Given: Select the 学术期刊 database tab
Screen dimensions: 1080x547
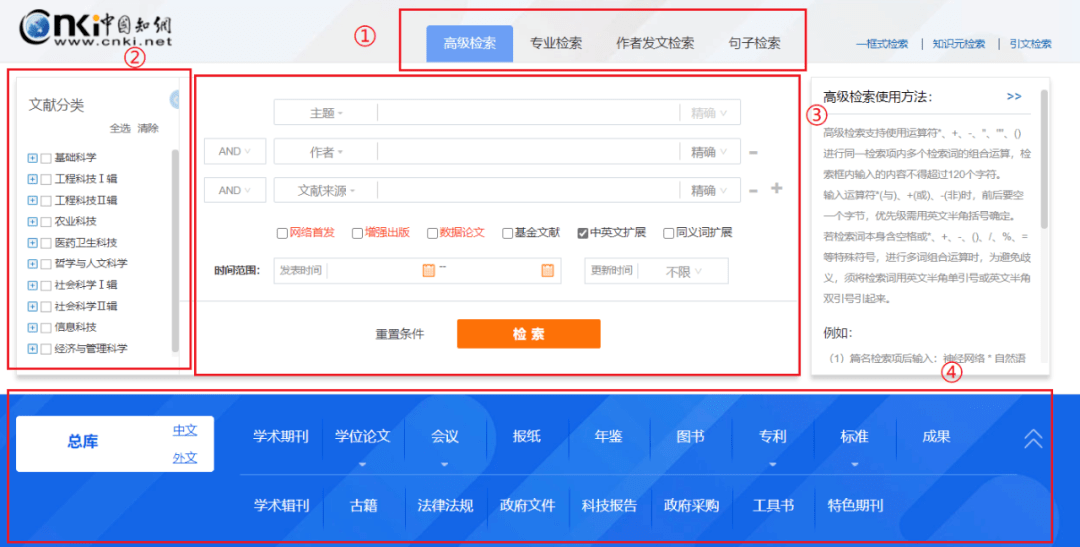Looking at the screenshot, I should point(281,437).
